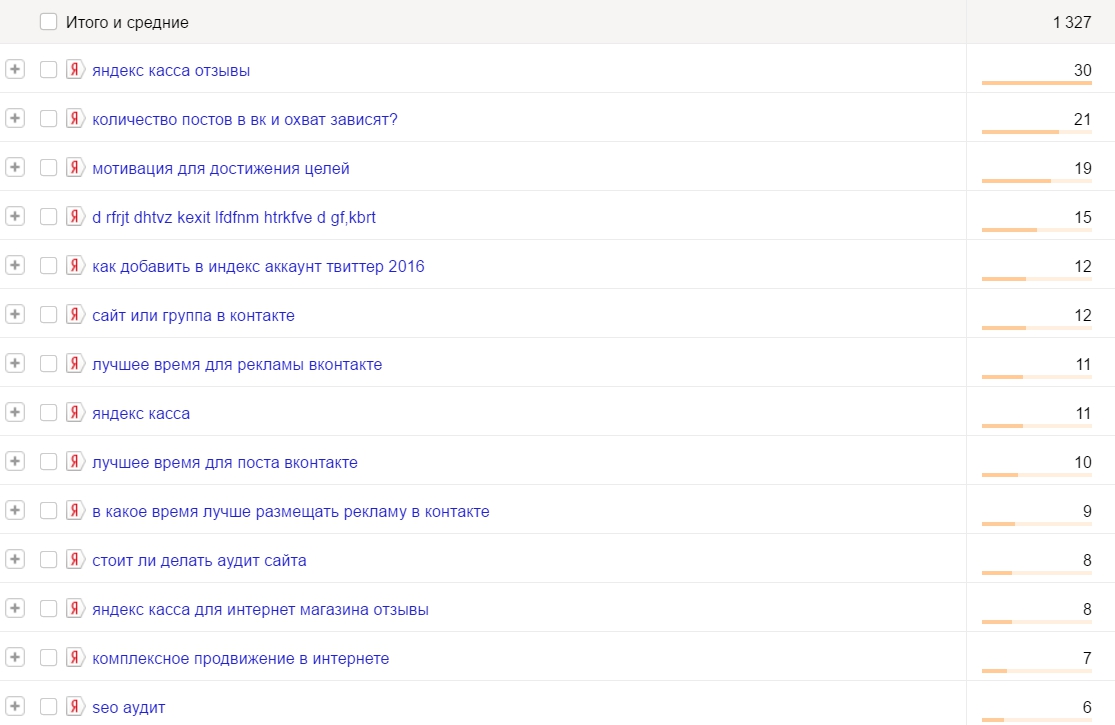Click Yandex icon beside 'лучшее время для поста вконтакте'
Screen dimensions: 1115x725
[x=75, y=462]
